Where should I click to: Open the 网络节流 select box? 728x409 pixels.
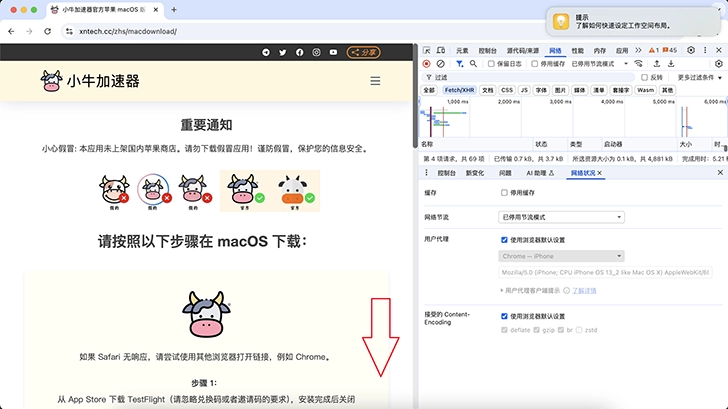[561, 217]
